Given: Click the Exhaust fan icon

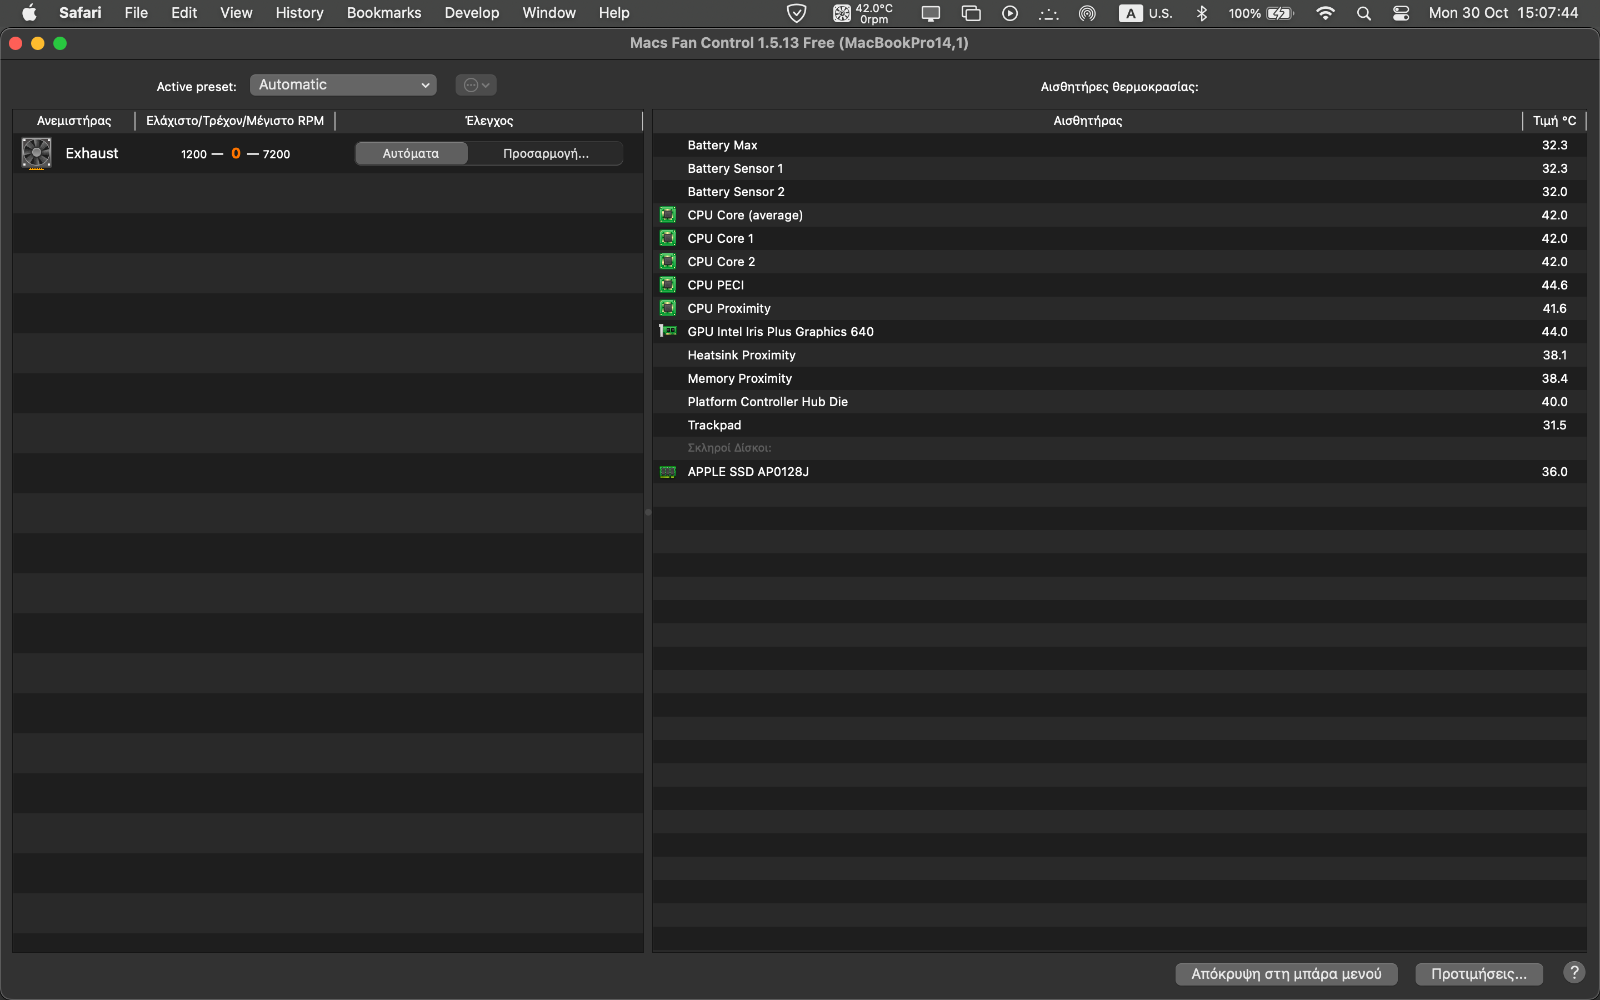Looking at the screenshot, I should click(x=37, y=153).
